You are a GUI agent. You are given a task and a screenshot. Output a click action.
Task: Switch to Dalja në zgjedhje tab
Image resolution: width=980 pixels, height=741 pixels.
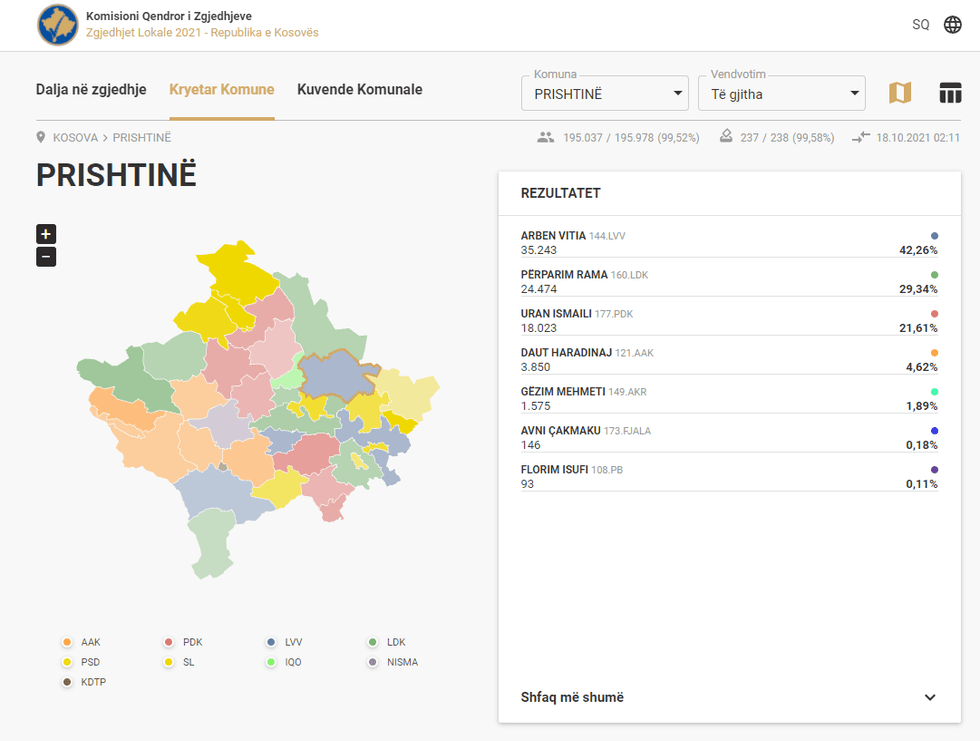(x=91, y=90)
